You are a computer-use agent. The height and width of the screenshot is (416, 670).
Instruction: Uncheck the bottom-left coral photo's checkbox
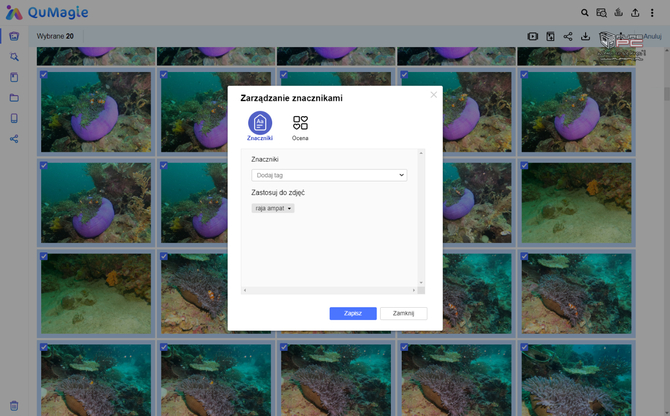44,348
